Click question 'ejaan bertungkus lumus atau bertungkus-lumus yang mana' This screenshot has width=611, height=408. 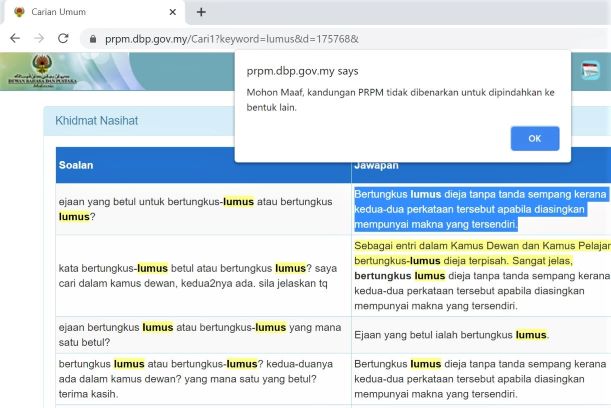200,335
